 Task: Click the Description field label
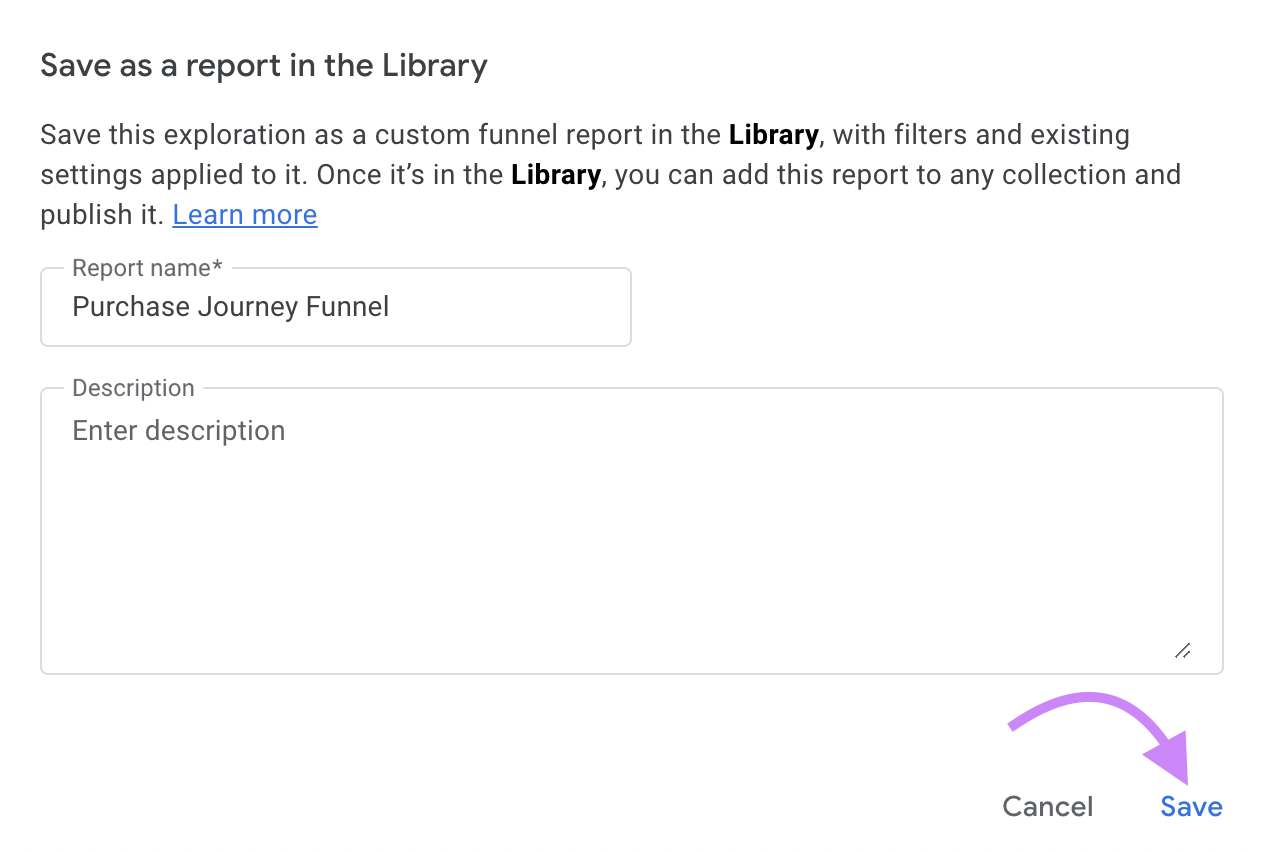132,388
